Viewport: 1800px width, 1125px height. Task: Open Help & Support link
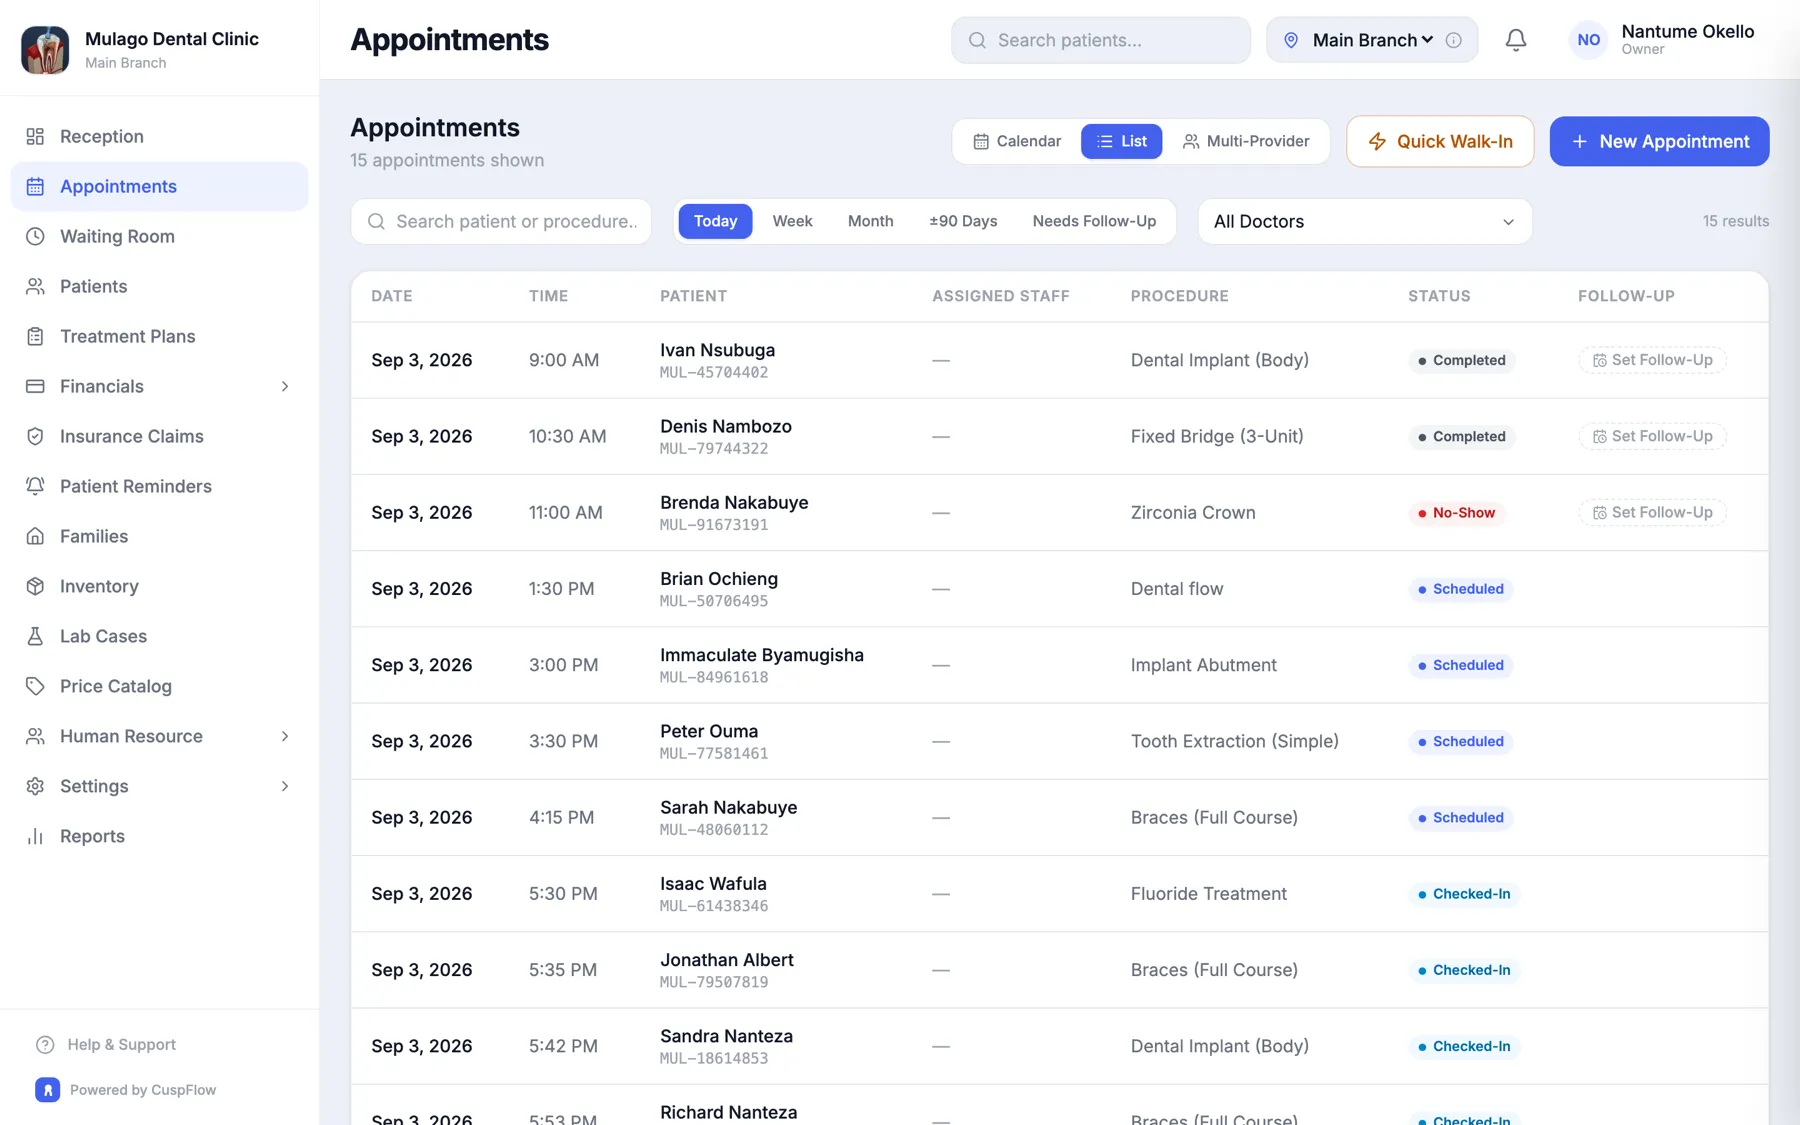pos(106,1044)
